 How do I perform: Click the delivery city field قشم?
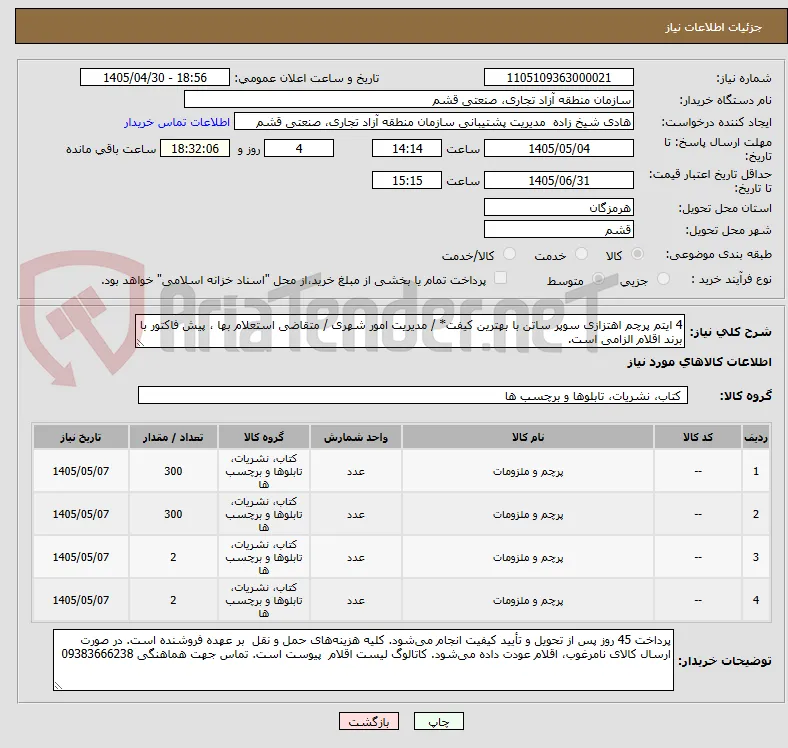pyautogui.click(x=558, y=229)
